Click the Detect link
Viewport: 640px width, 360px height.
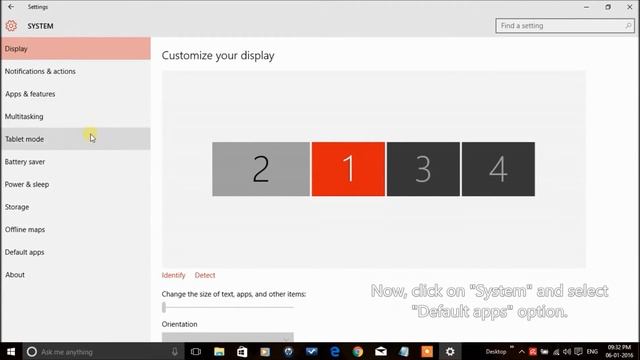coord(205,275)
